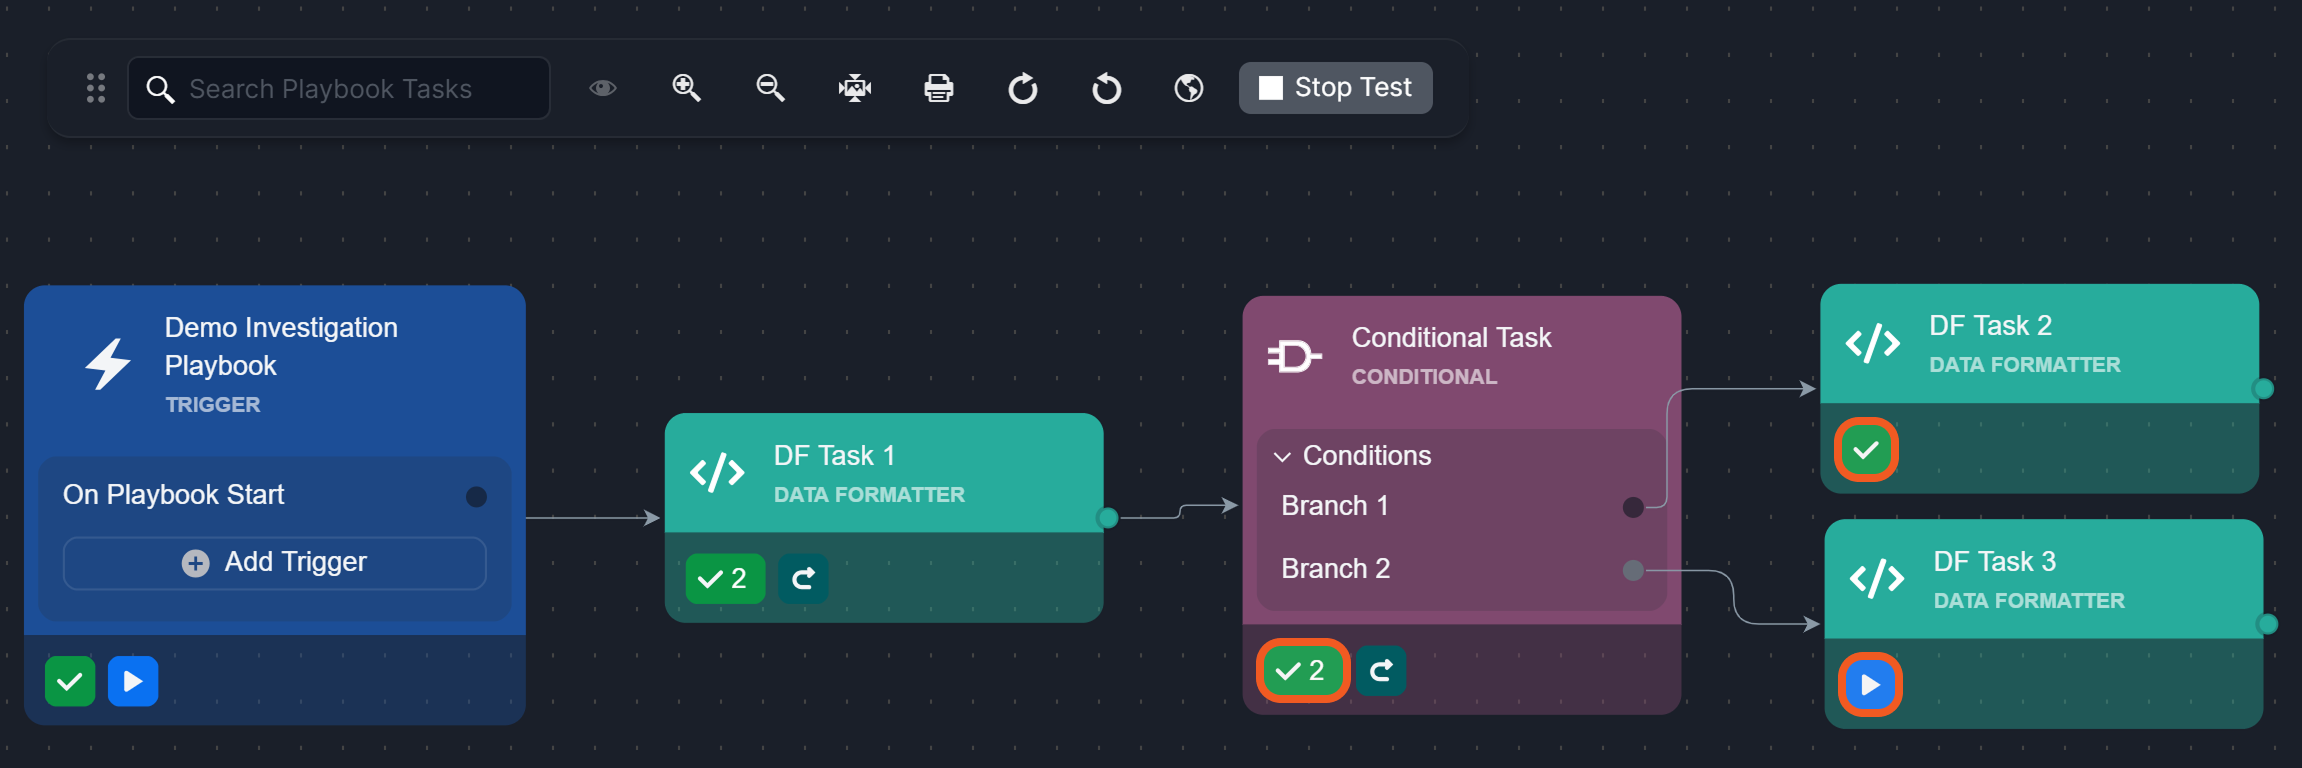The width and height of the screenshot is (2302, 768).
Task: Collapse the Conditions section chevron
Action: click(1282, 457)
